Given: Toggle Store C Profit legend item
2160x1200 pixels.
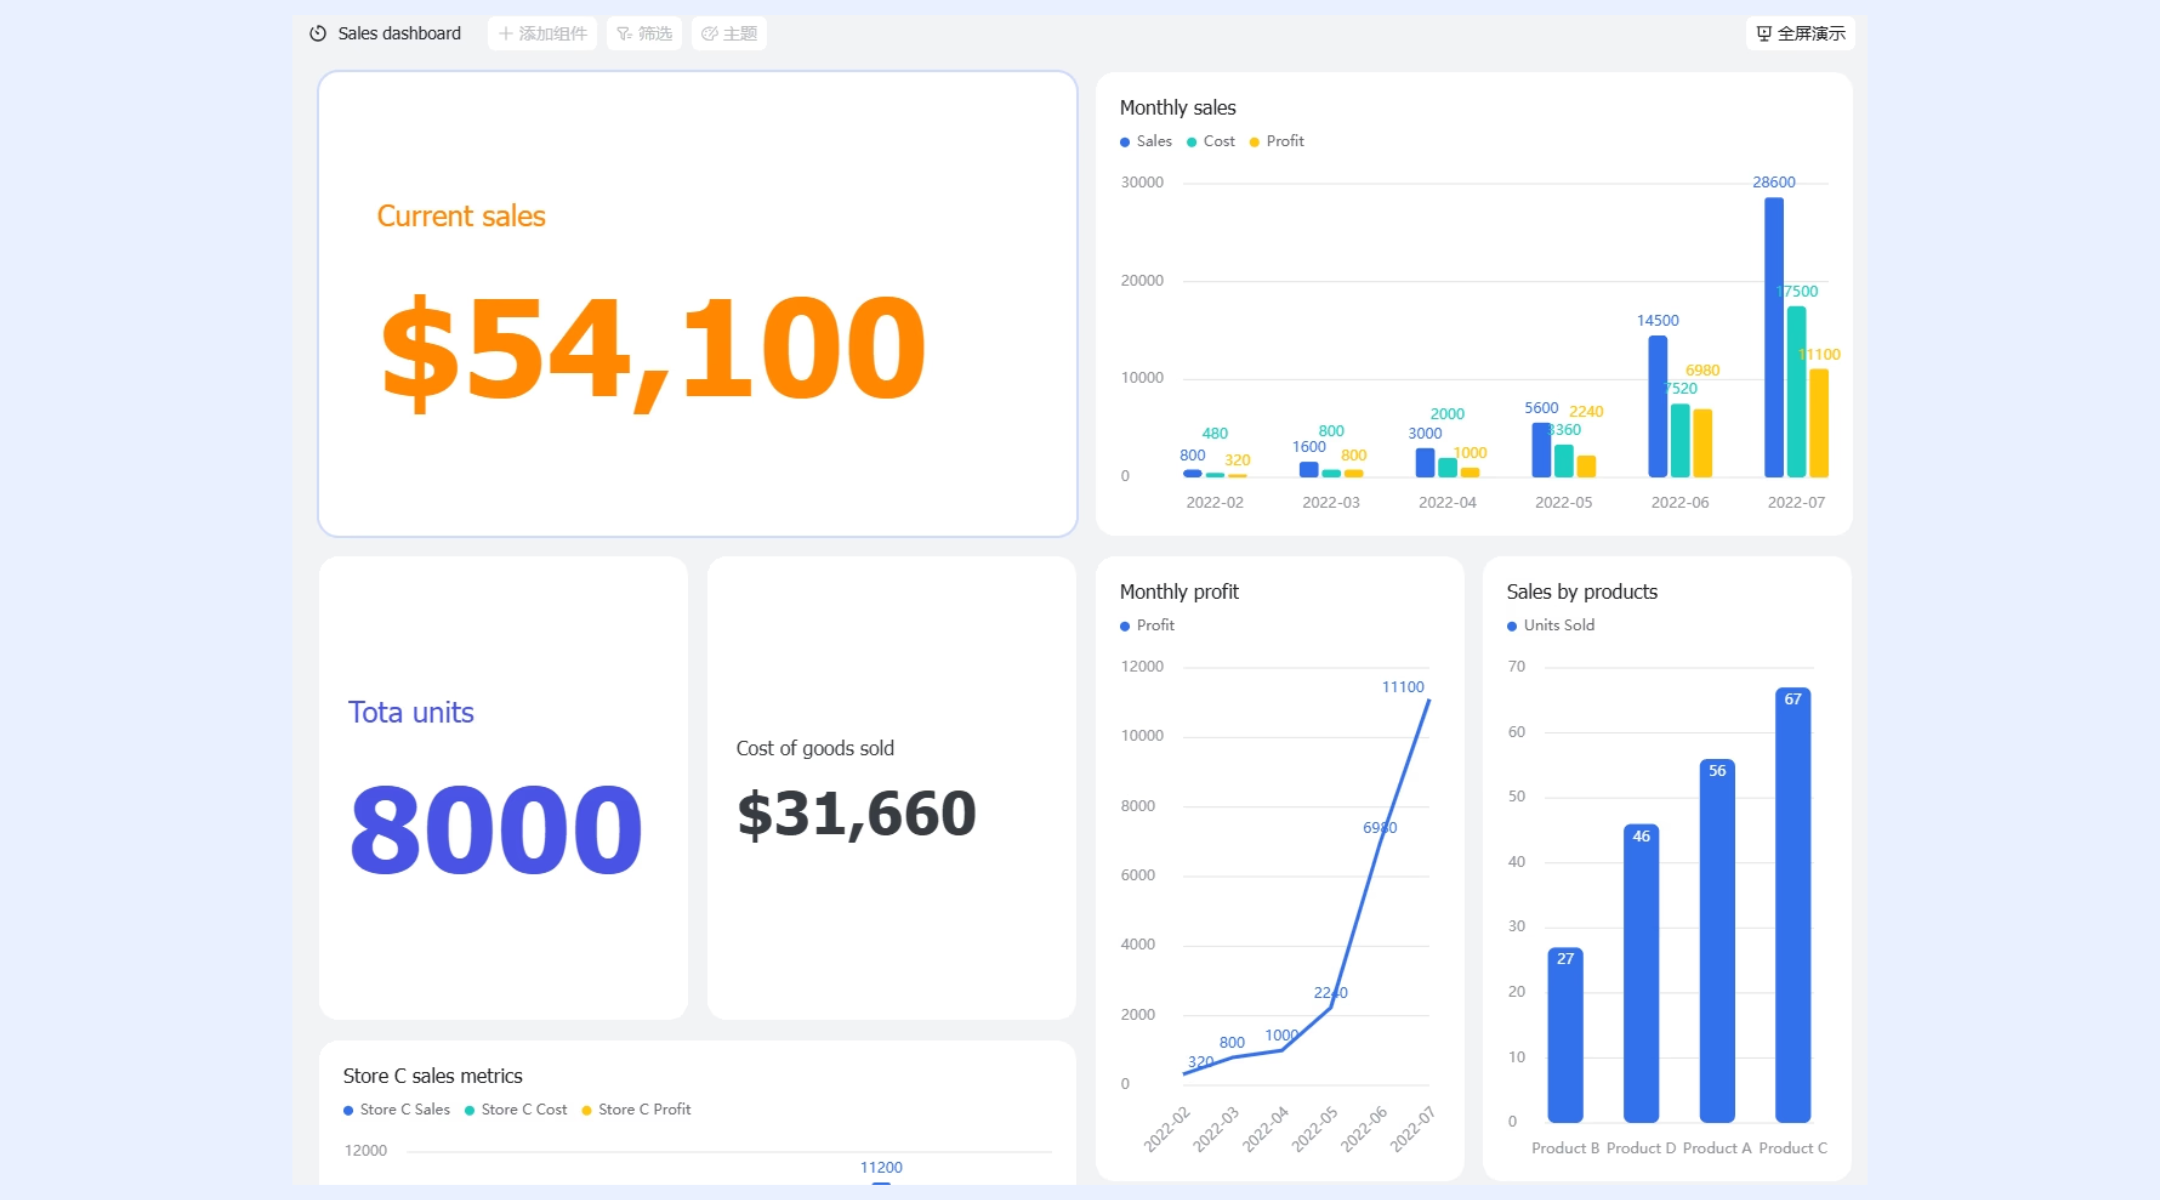Looking at the screenshot, I should coord(637,1109).
